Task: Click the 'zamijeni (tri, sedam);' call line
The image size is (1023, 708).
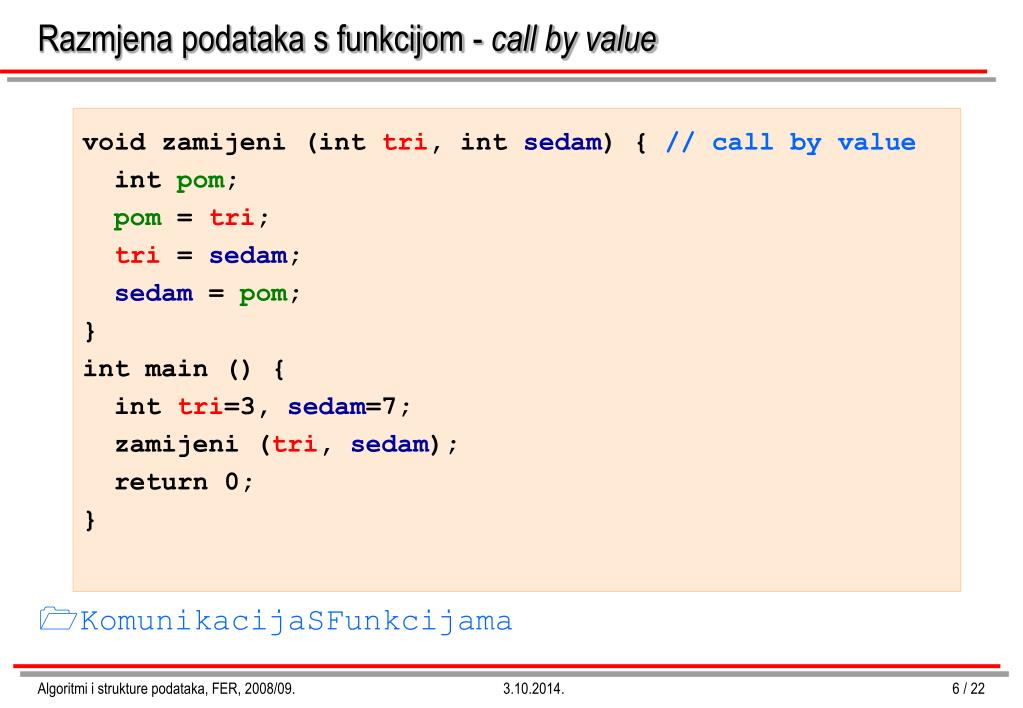Action: (286, 444)
